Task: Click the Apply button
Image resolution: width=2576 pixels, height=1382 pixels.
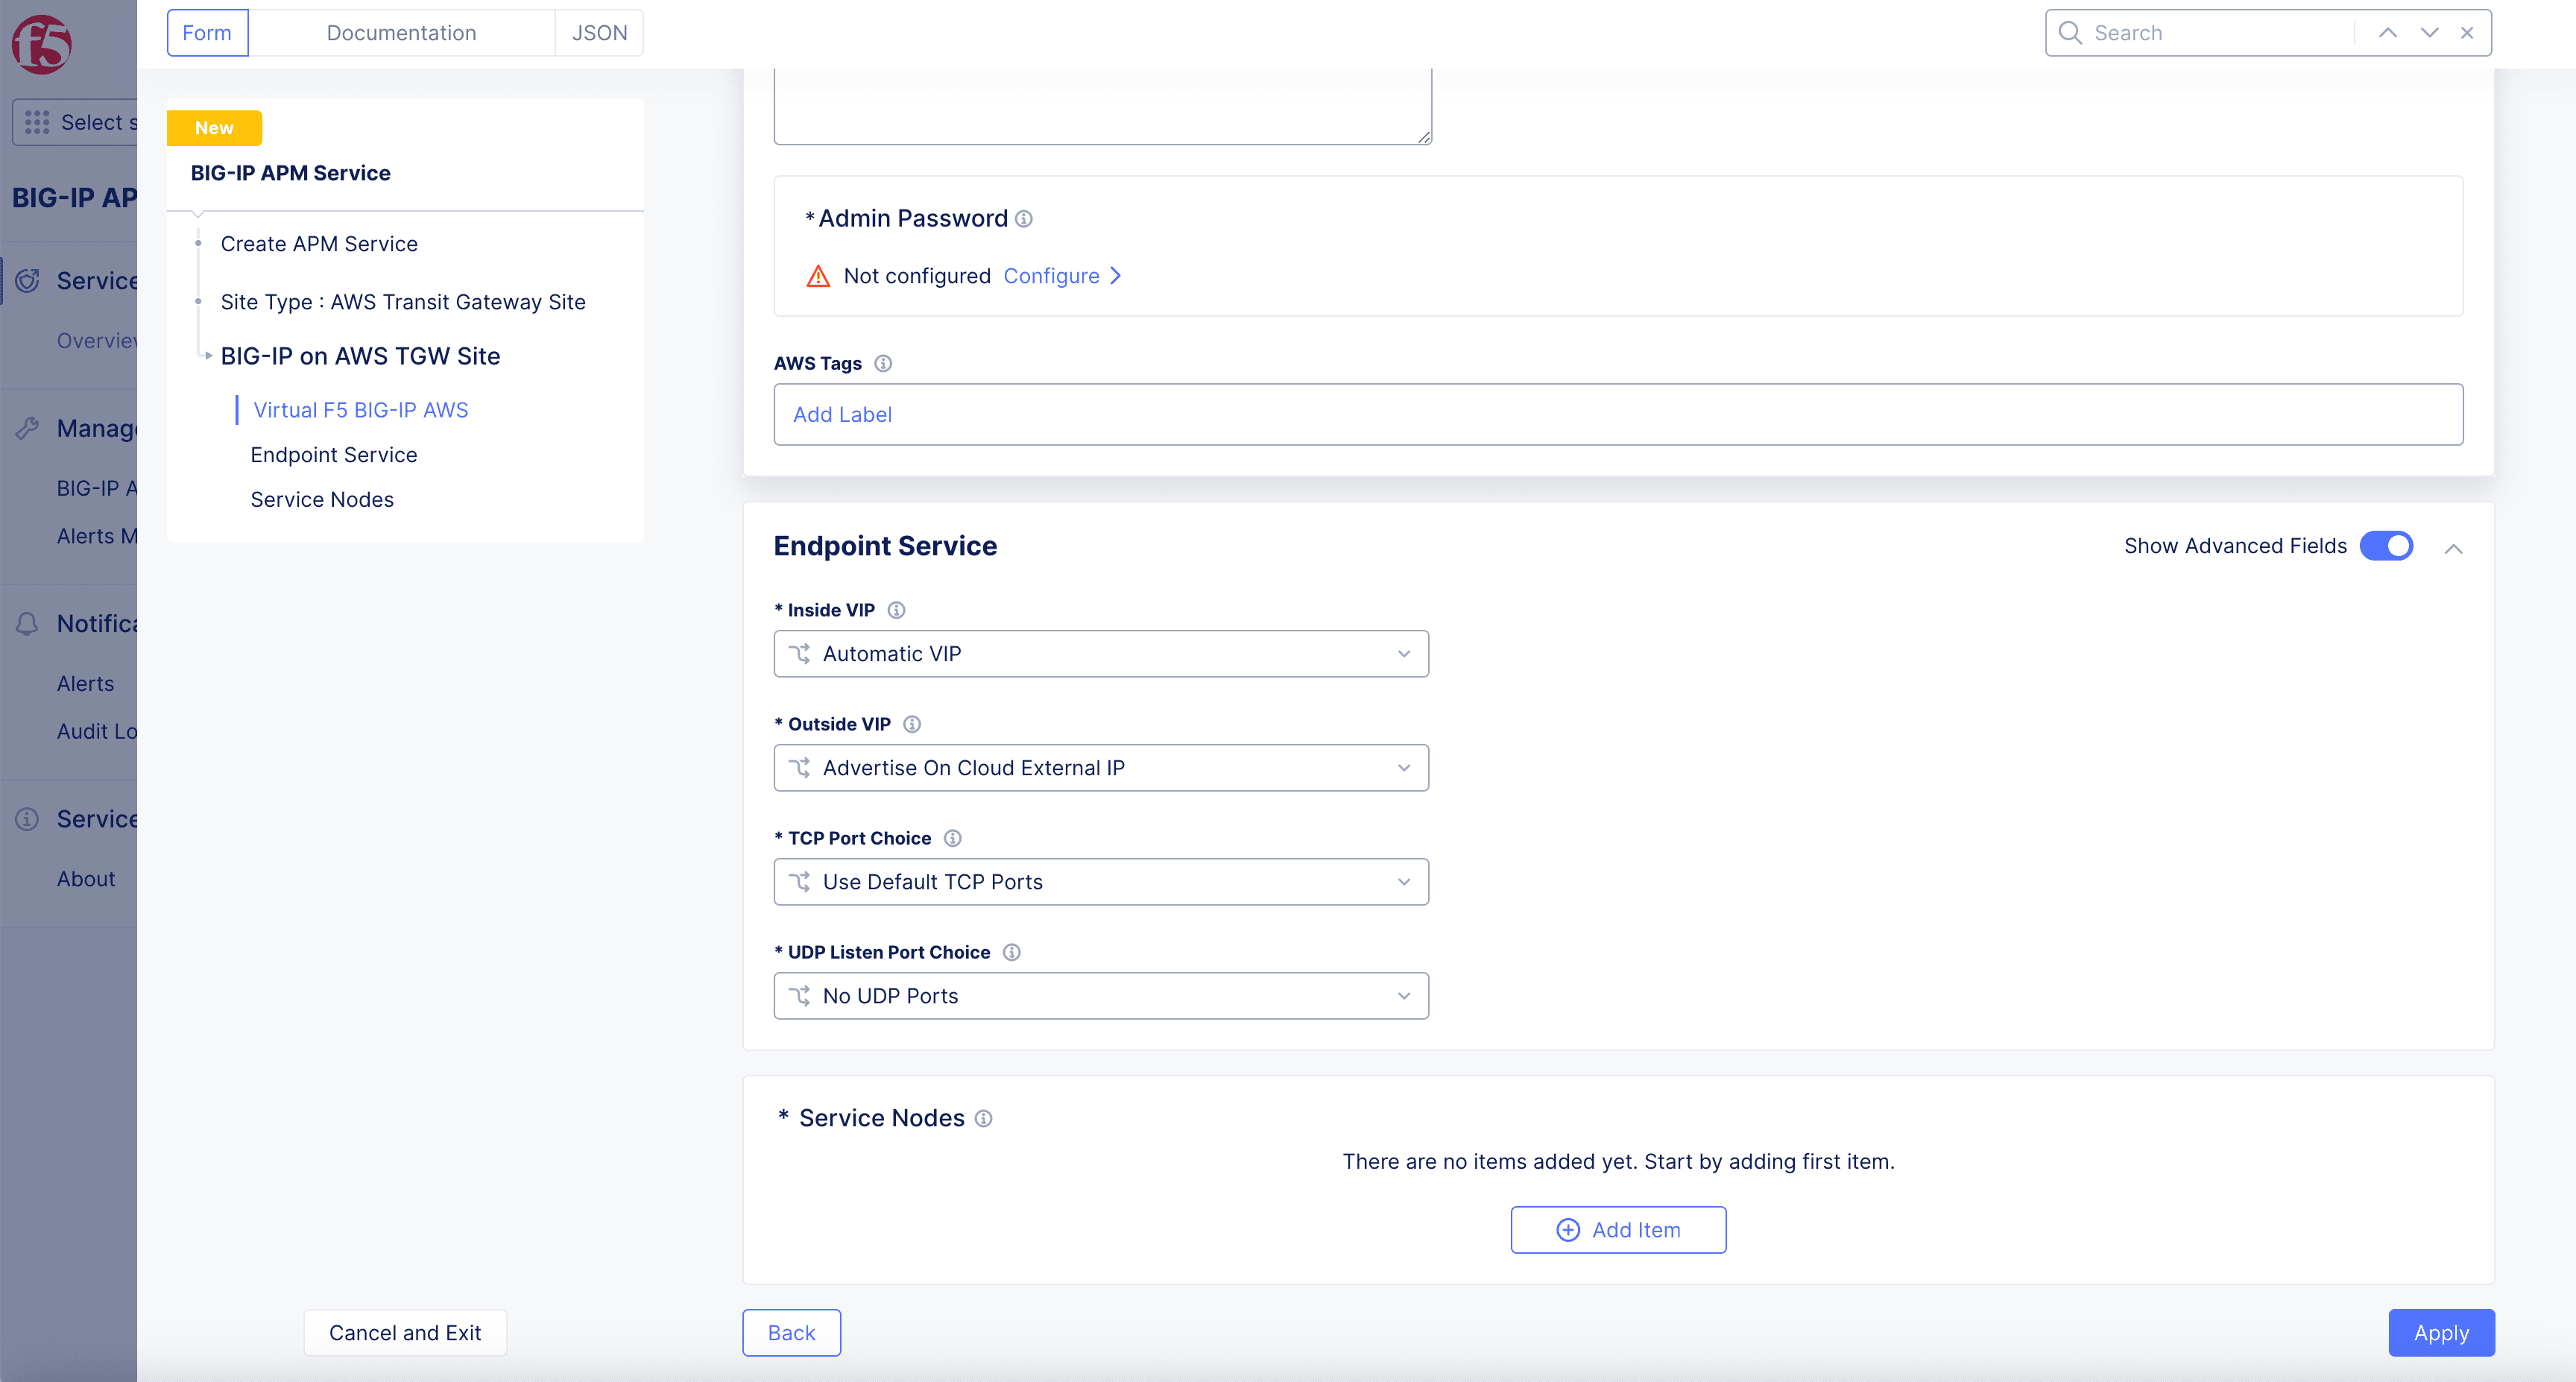Action: click(x=2441, y=1333)
